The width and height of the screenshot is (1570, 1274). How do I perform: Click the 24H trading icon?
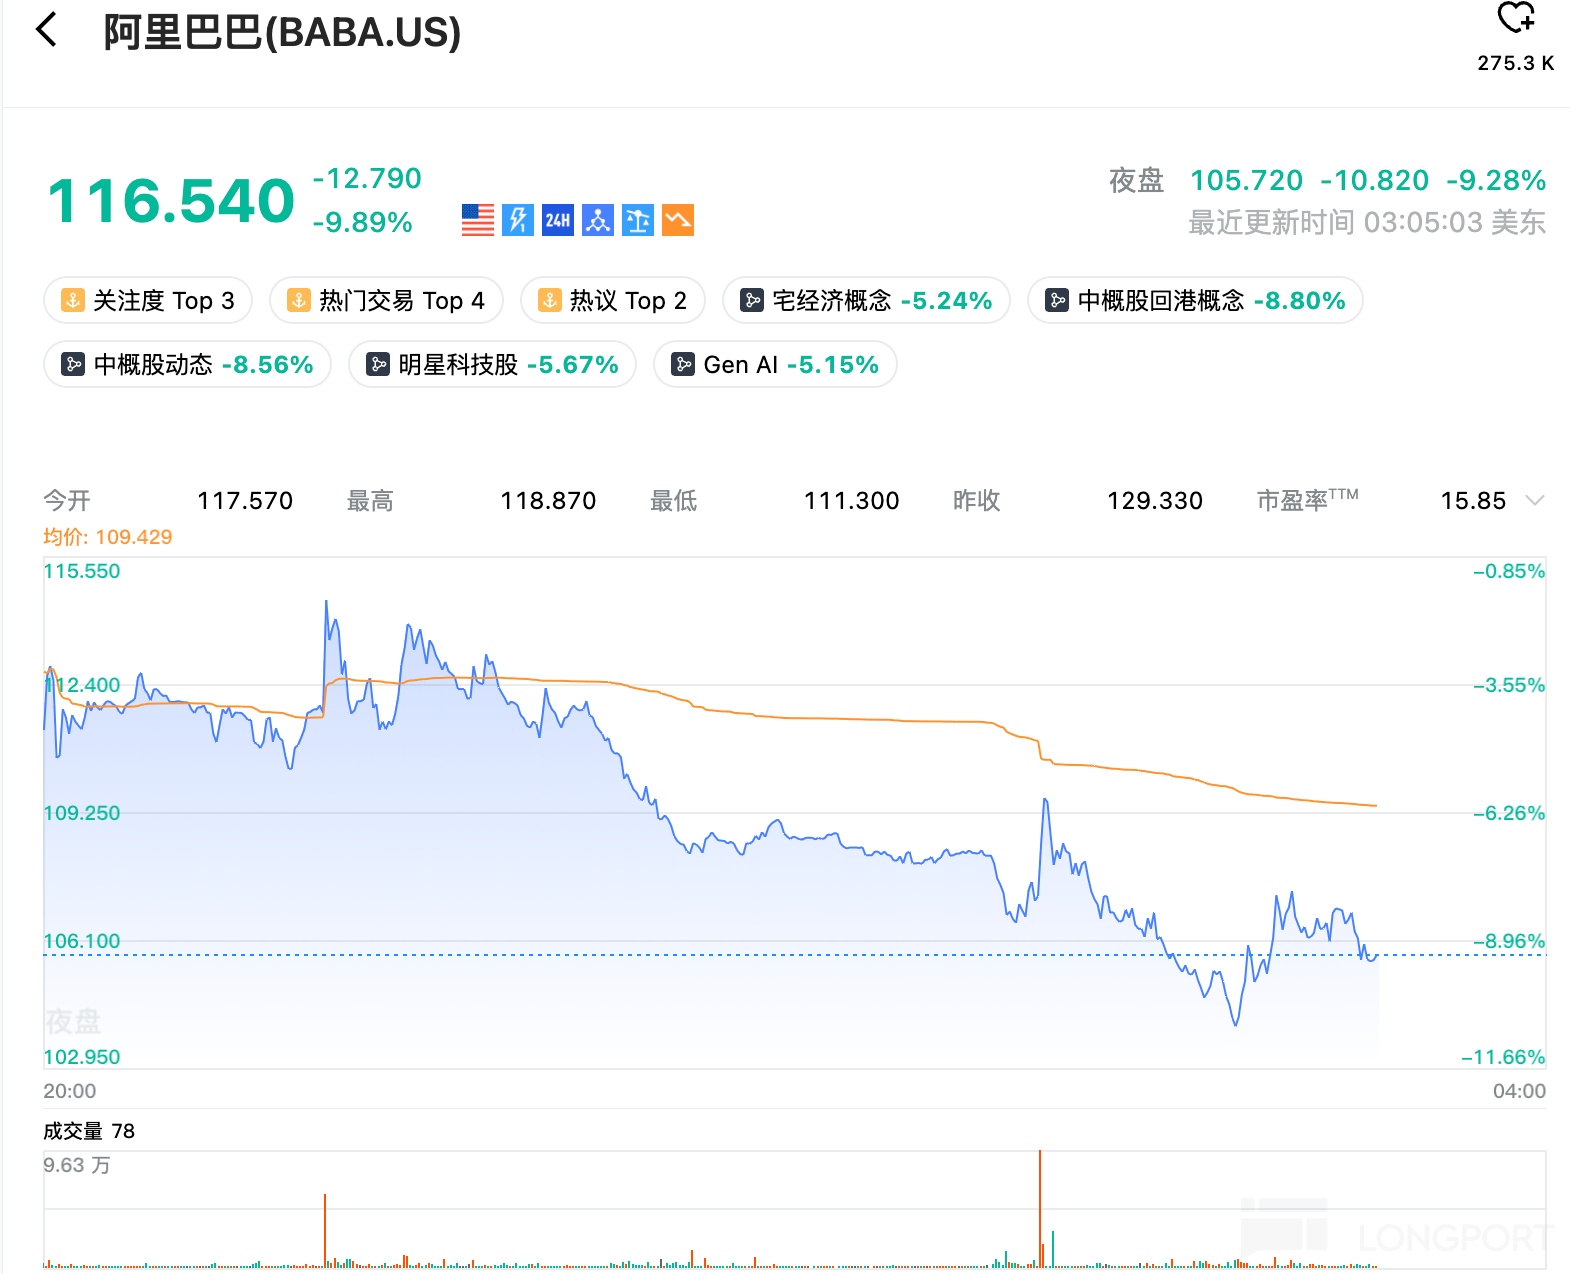pyautogui.click(x=558, y=220)
